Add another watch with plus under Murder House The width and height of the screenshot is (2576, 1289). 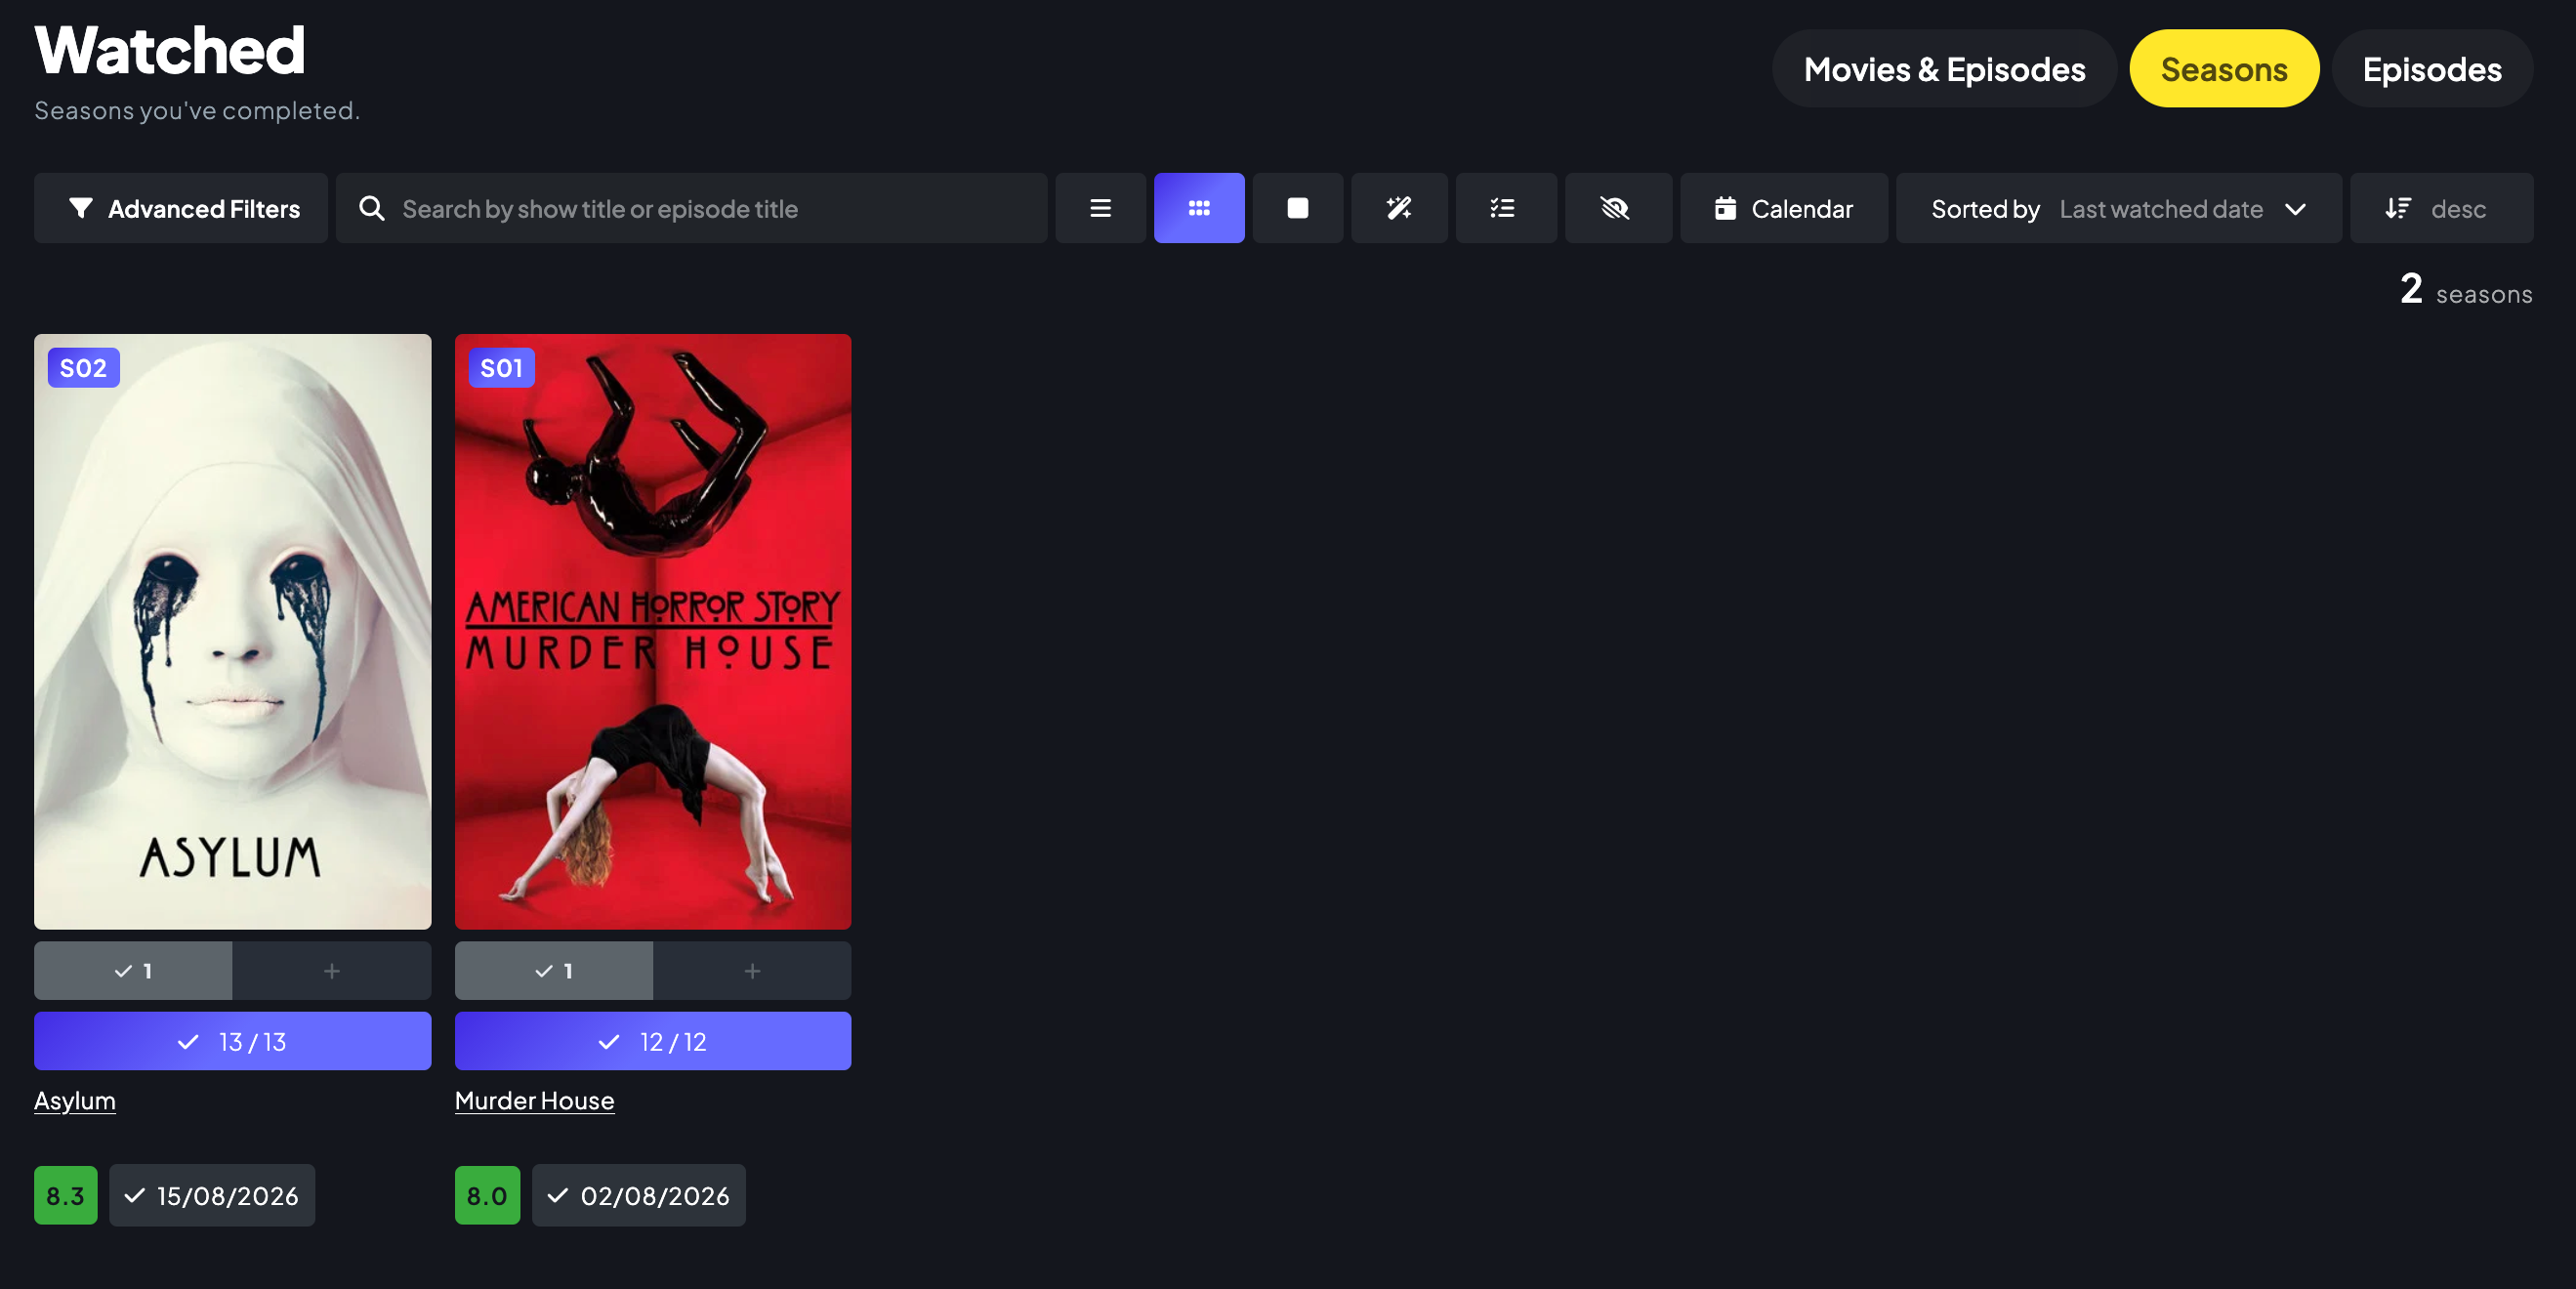coord(752,970)
